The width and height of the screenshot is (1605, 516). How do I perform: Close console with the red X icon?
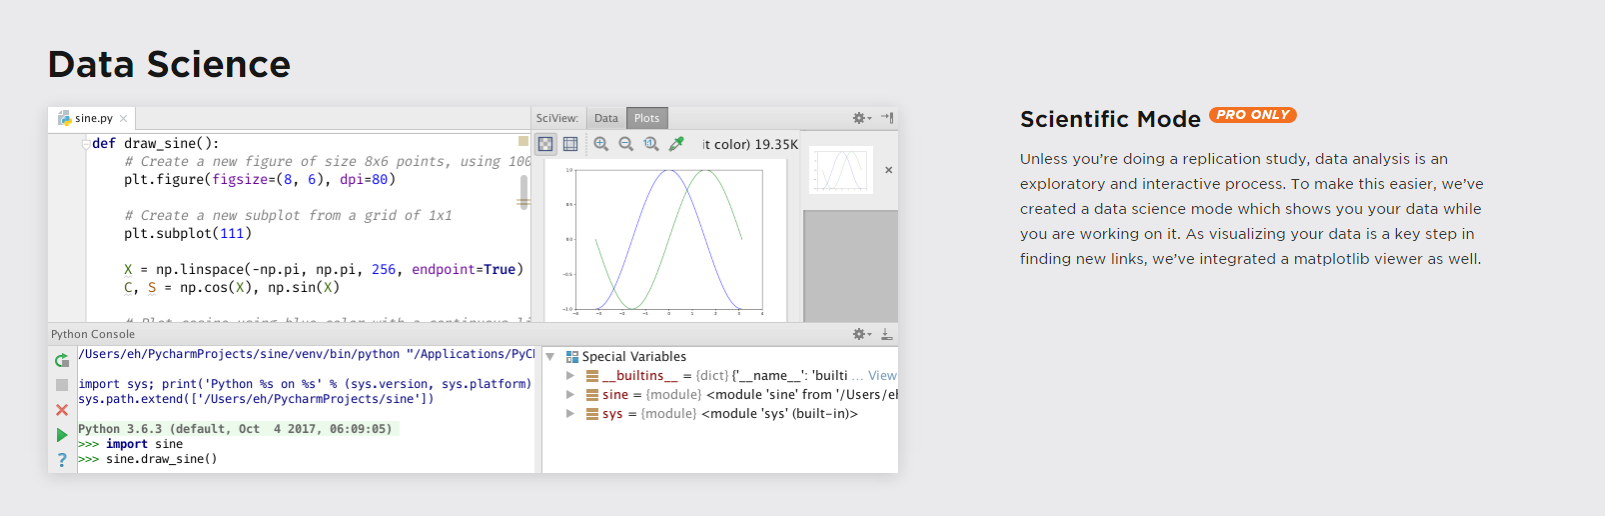[x=62, y=410]
